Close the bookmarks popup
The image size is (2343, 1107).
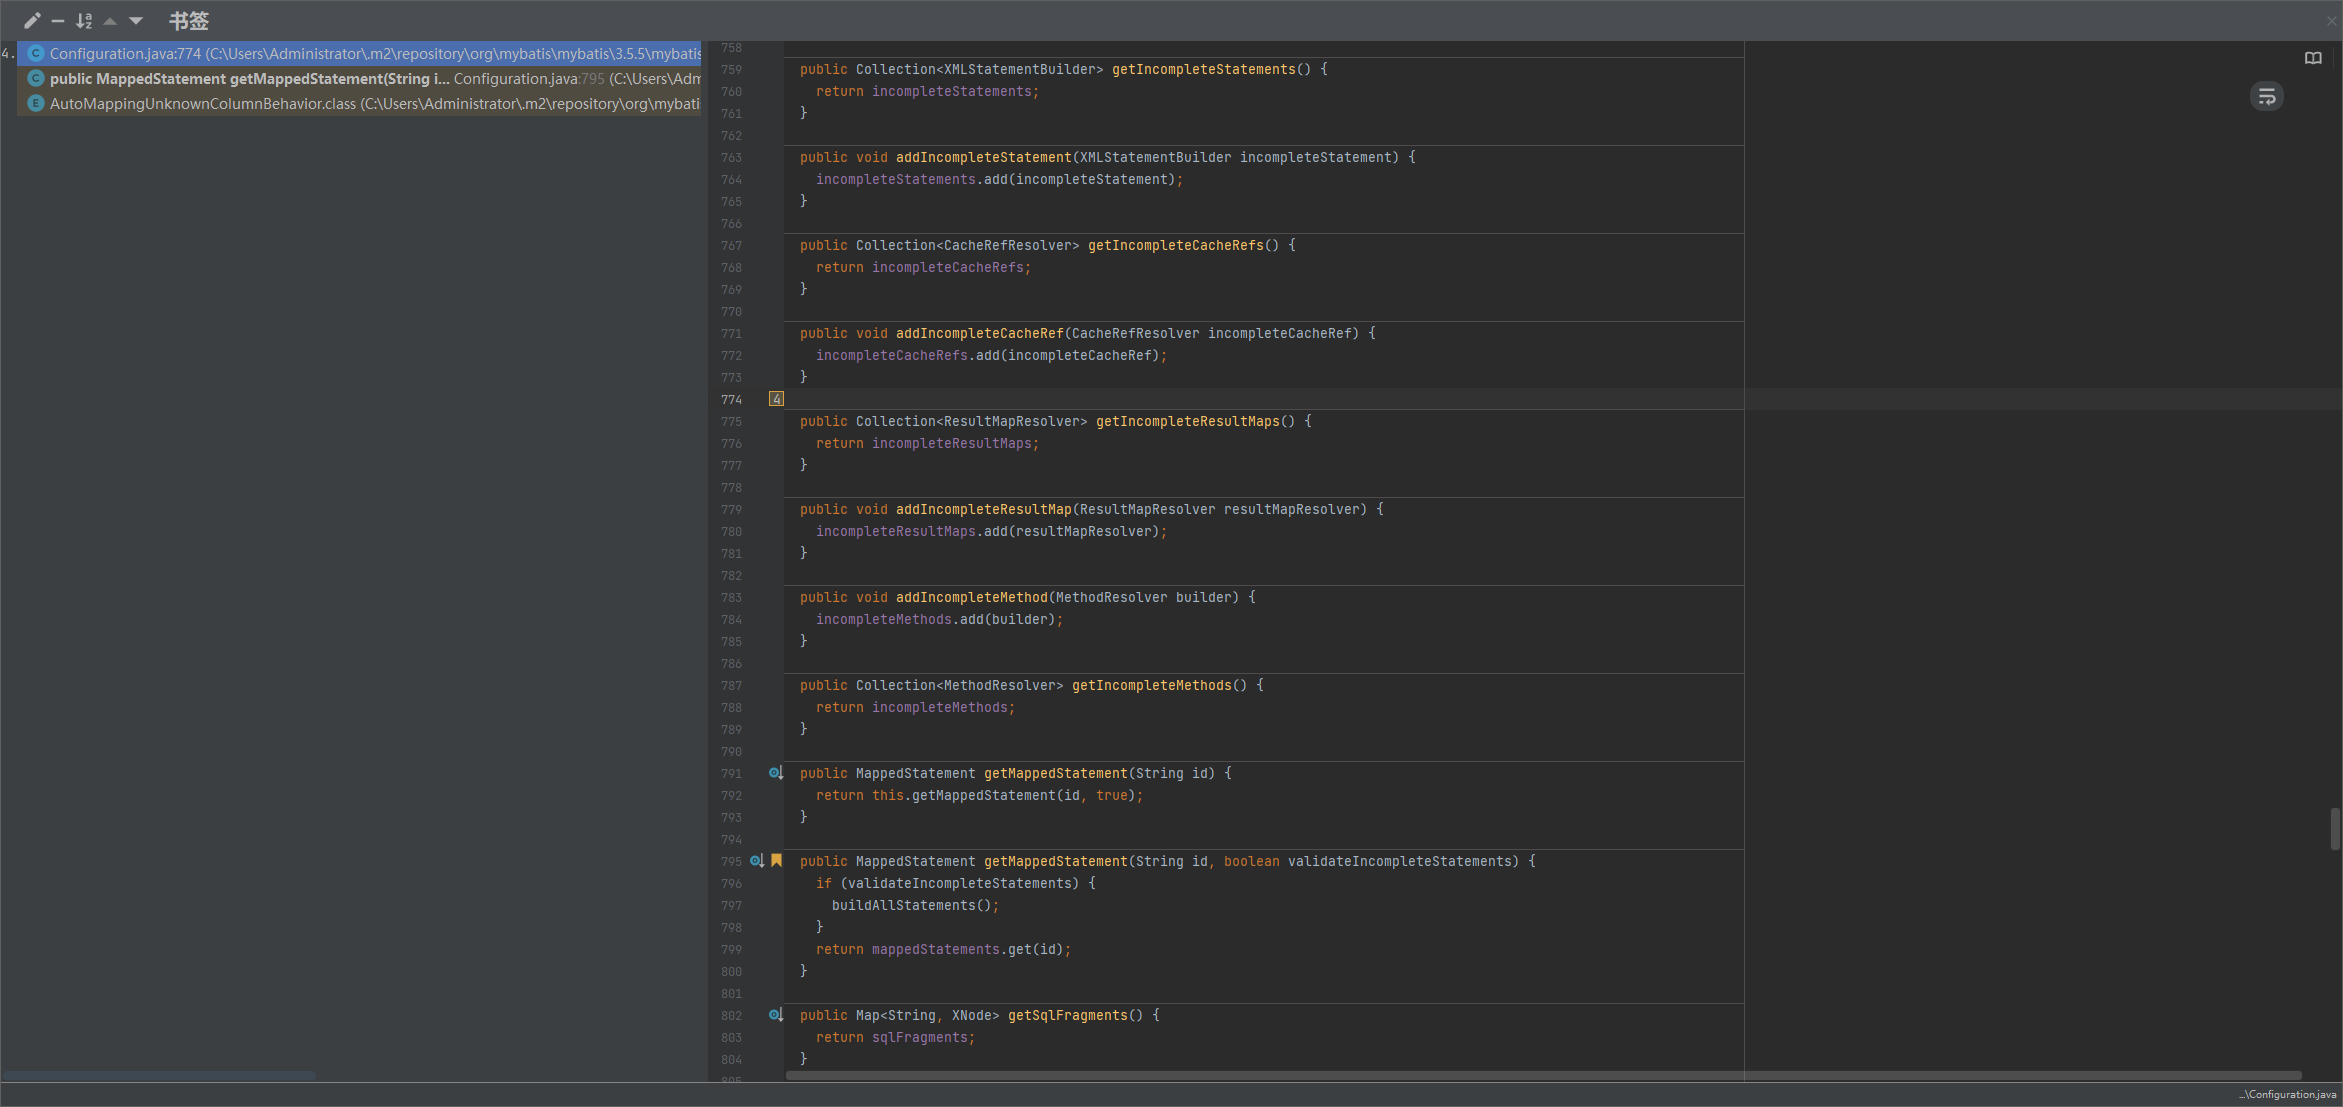(2332, 21)
